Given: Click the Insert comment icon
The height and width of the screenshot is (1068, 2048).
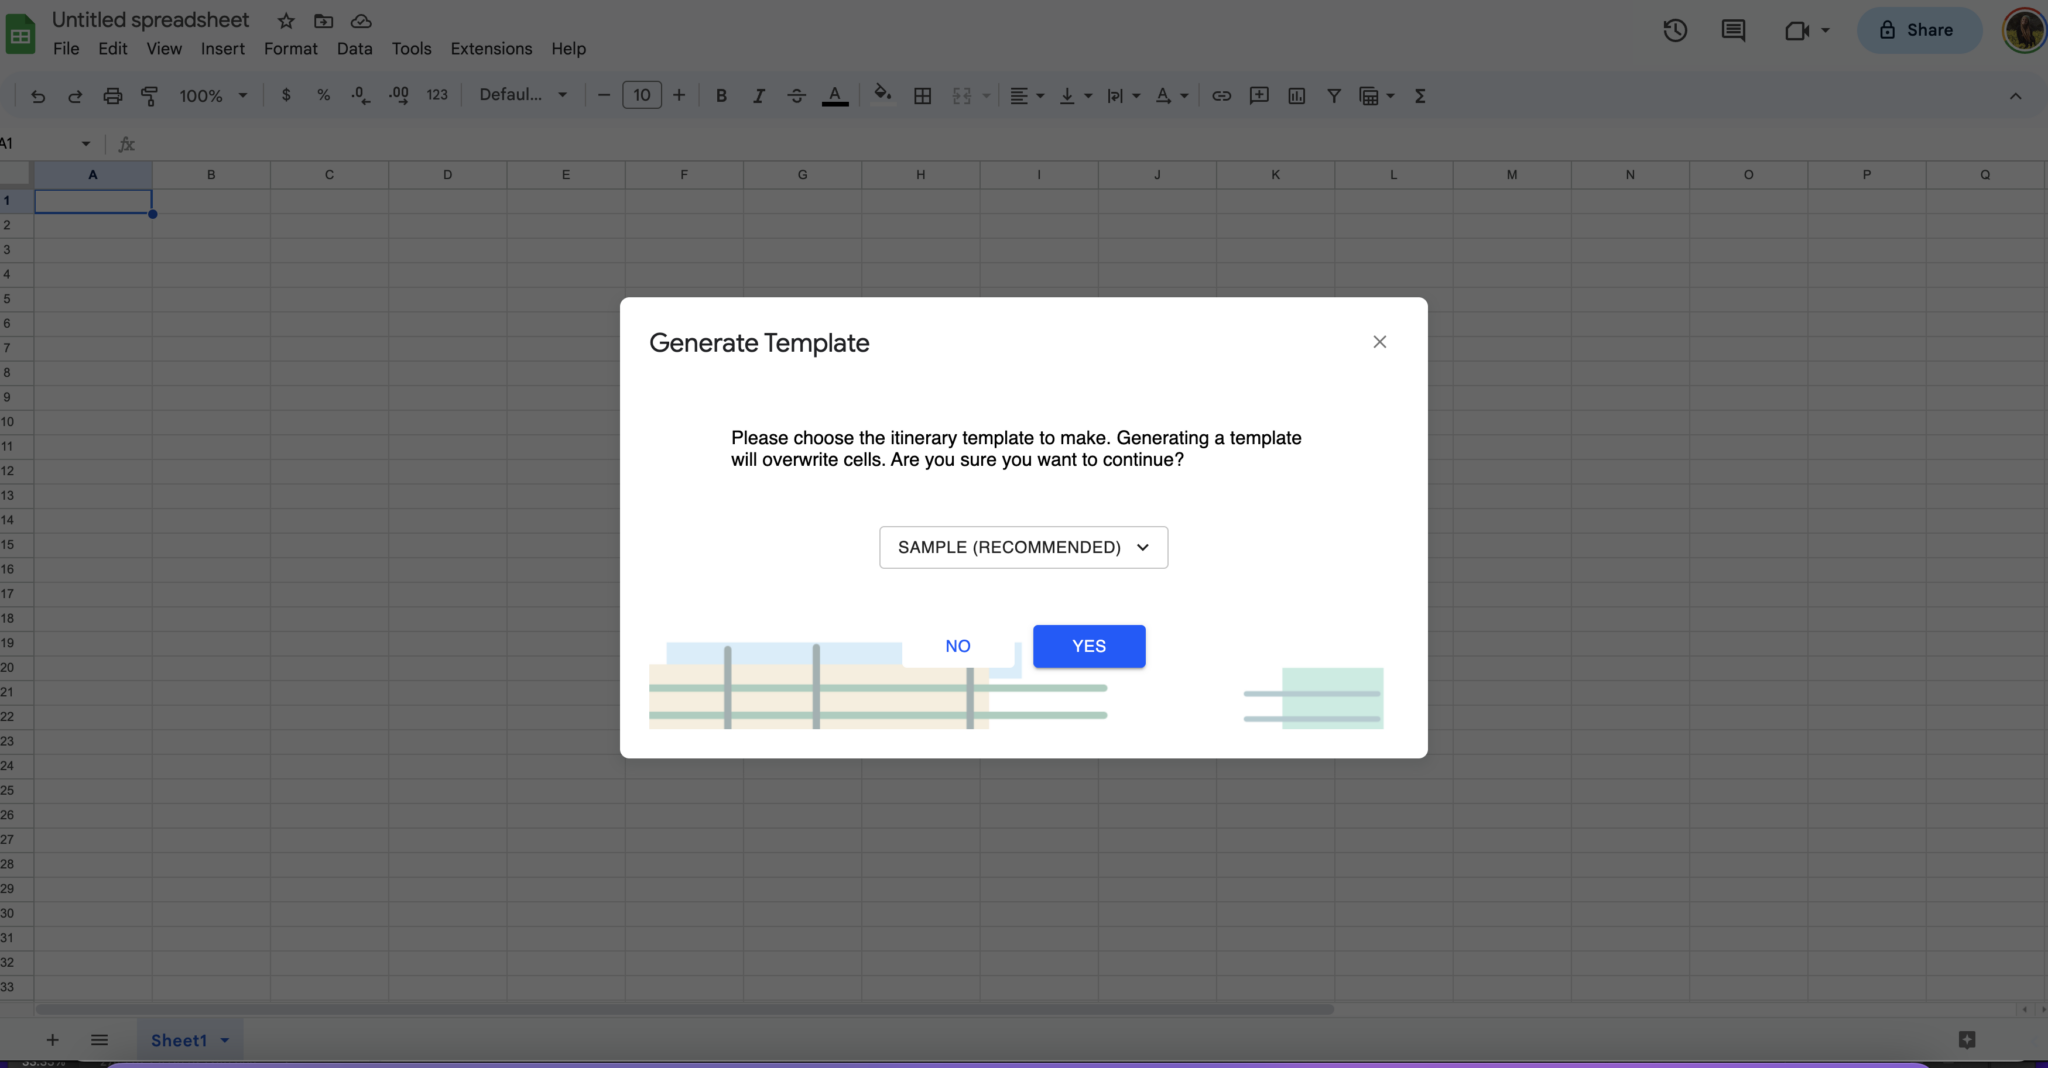Looking at the screenshot, I should click(x=1259, y=96).
